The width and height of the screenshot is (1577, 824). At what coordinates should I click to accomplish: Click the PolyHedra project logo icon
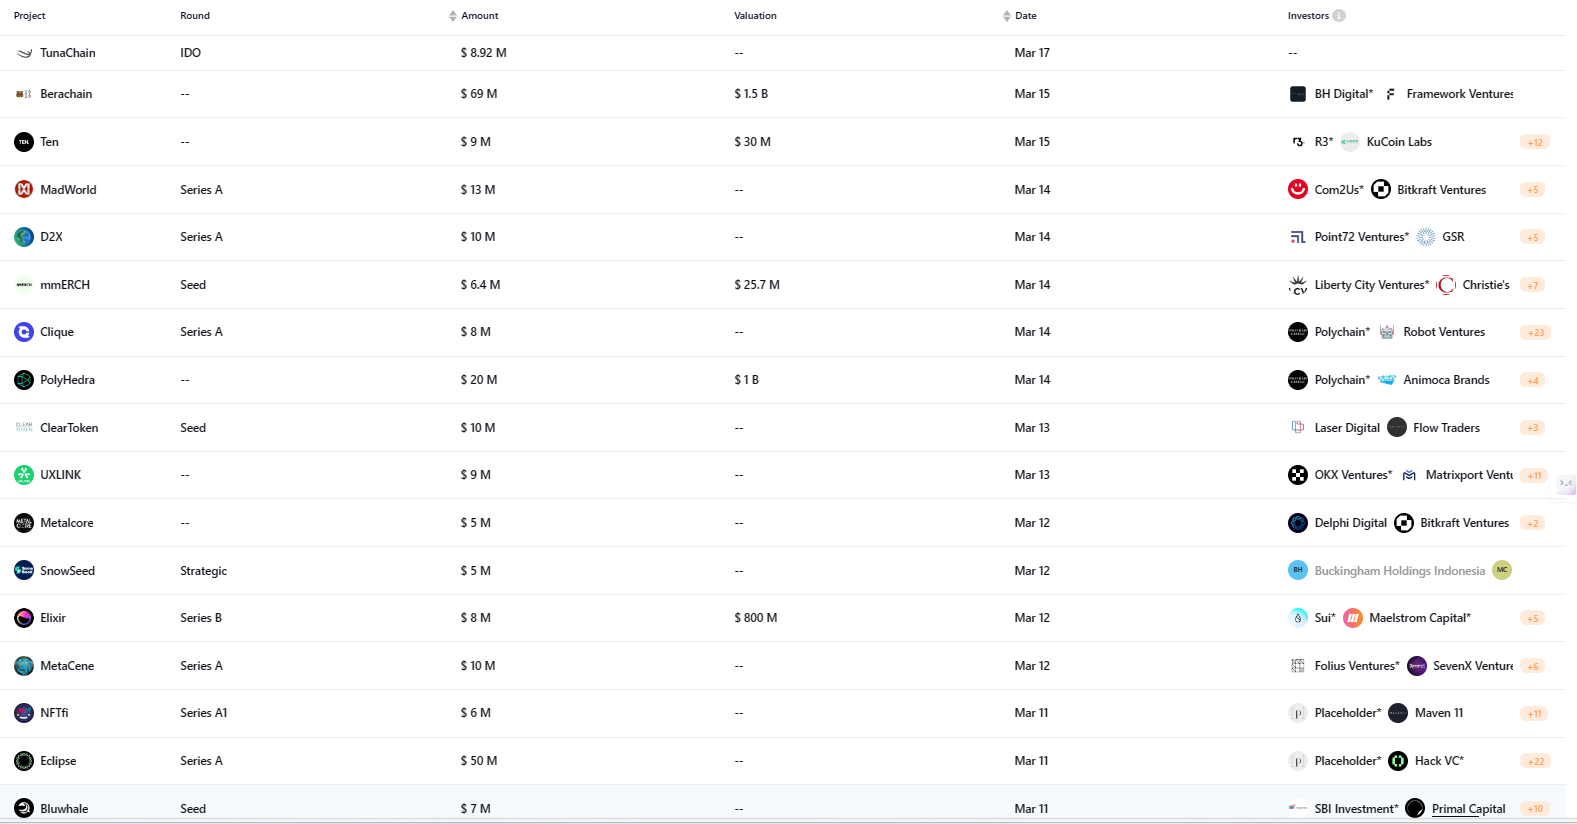tap(24, 380)
